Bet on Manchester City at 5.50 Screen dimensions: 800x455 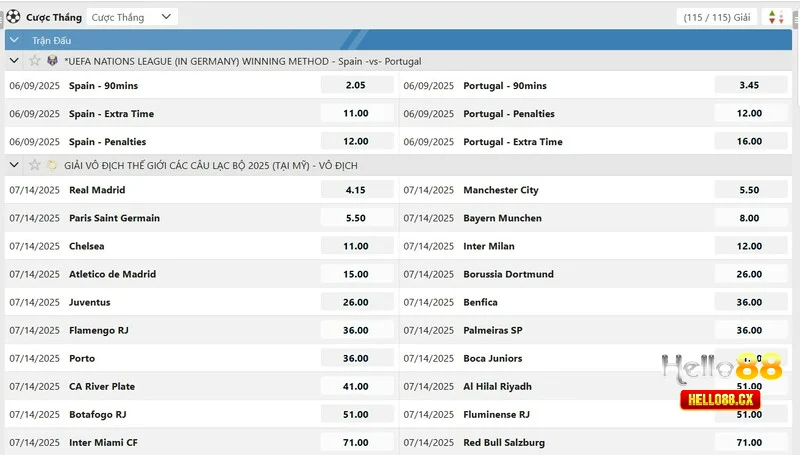(x=749, y=190)
